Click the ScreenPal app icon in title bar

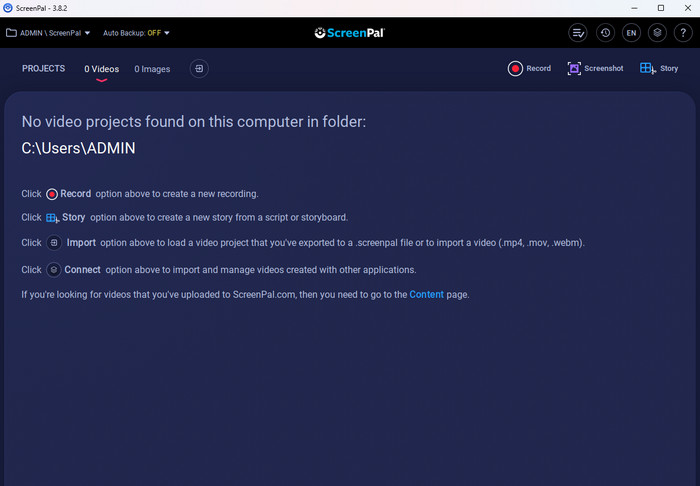point(8,8)
